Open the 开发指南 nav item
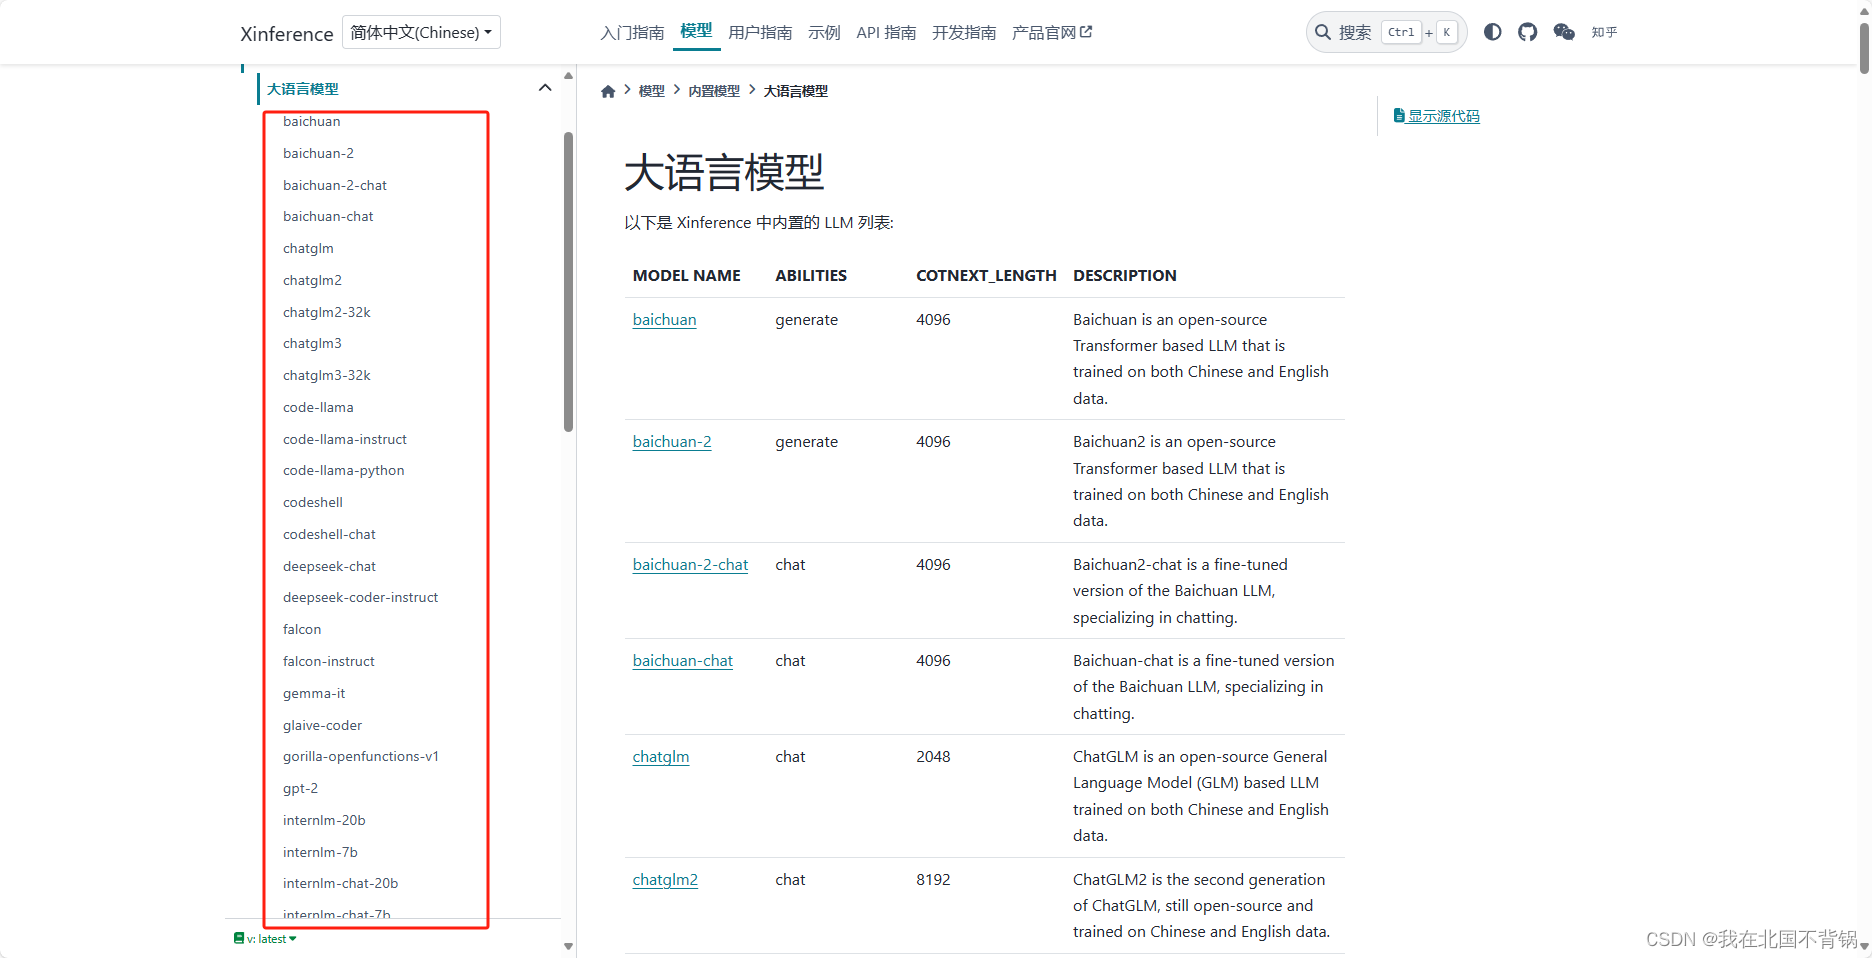 click(964, 32)
